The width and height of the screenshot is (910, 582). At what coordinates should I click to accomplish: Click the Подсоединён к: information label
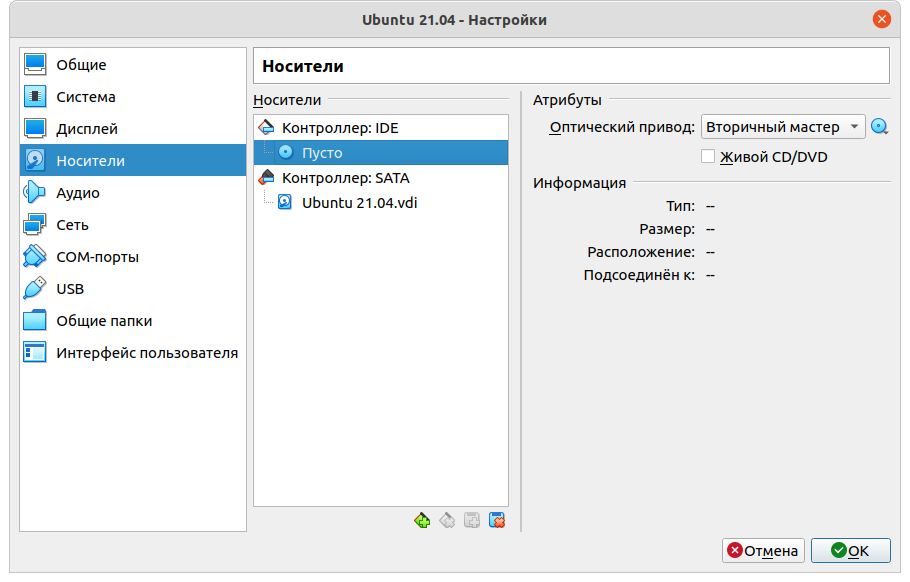click(x=639, y=275)
